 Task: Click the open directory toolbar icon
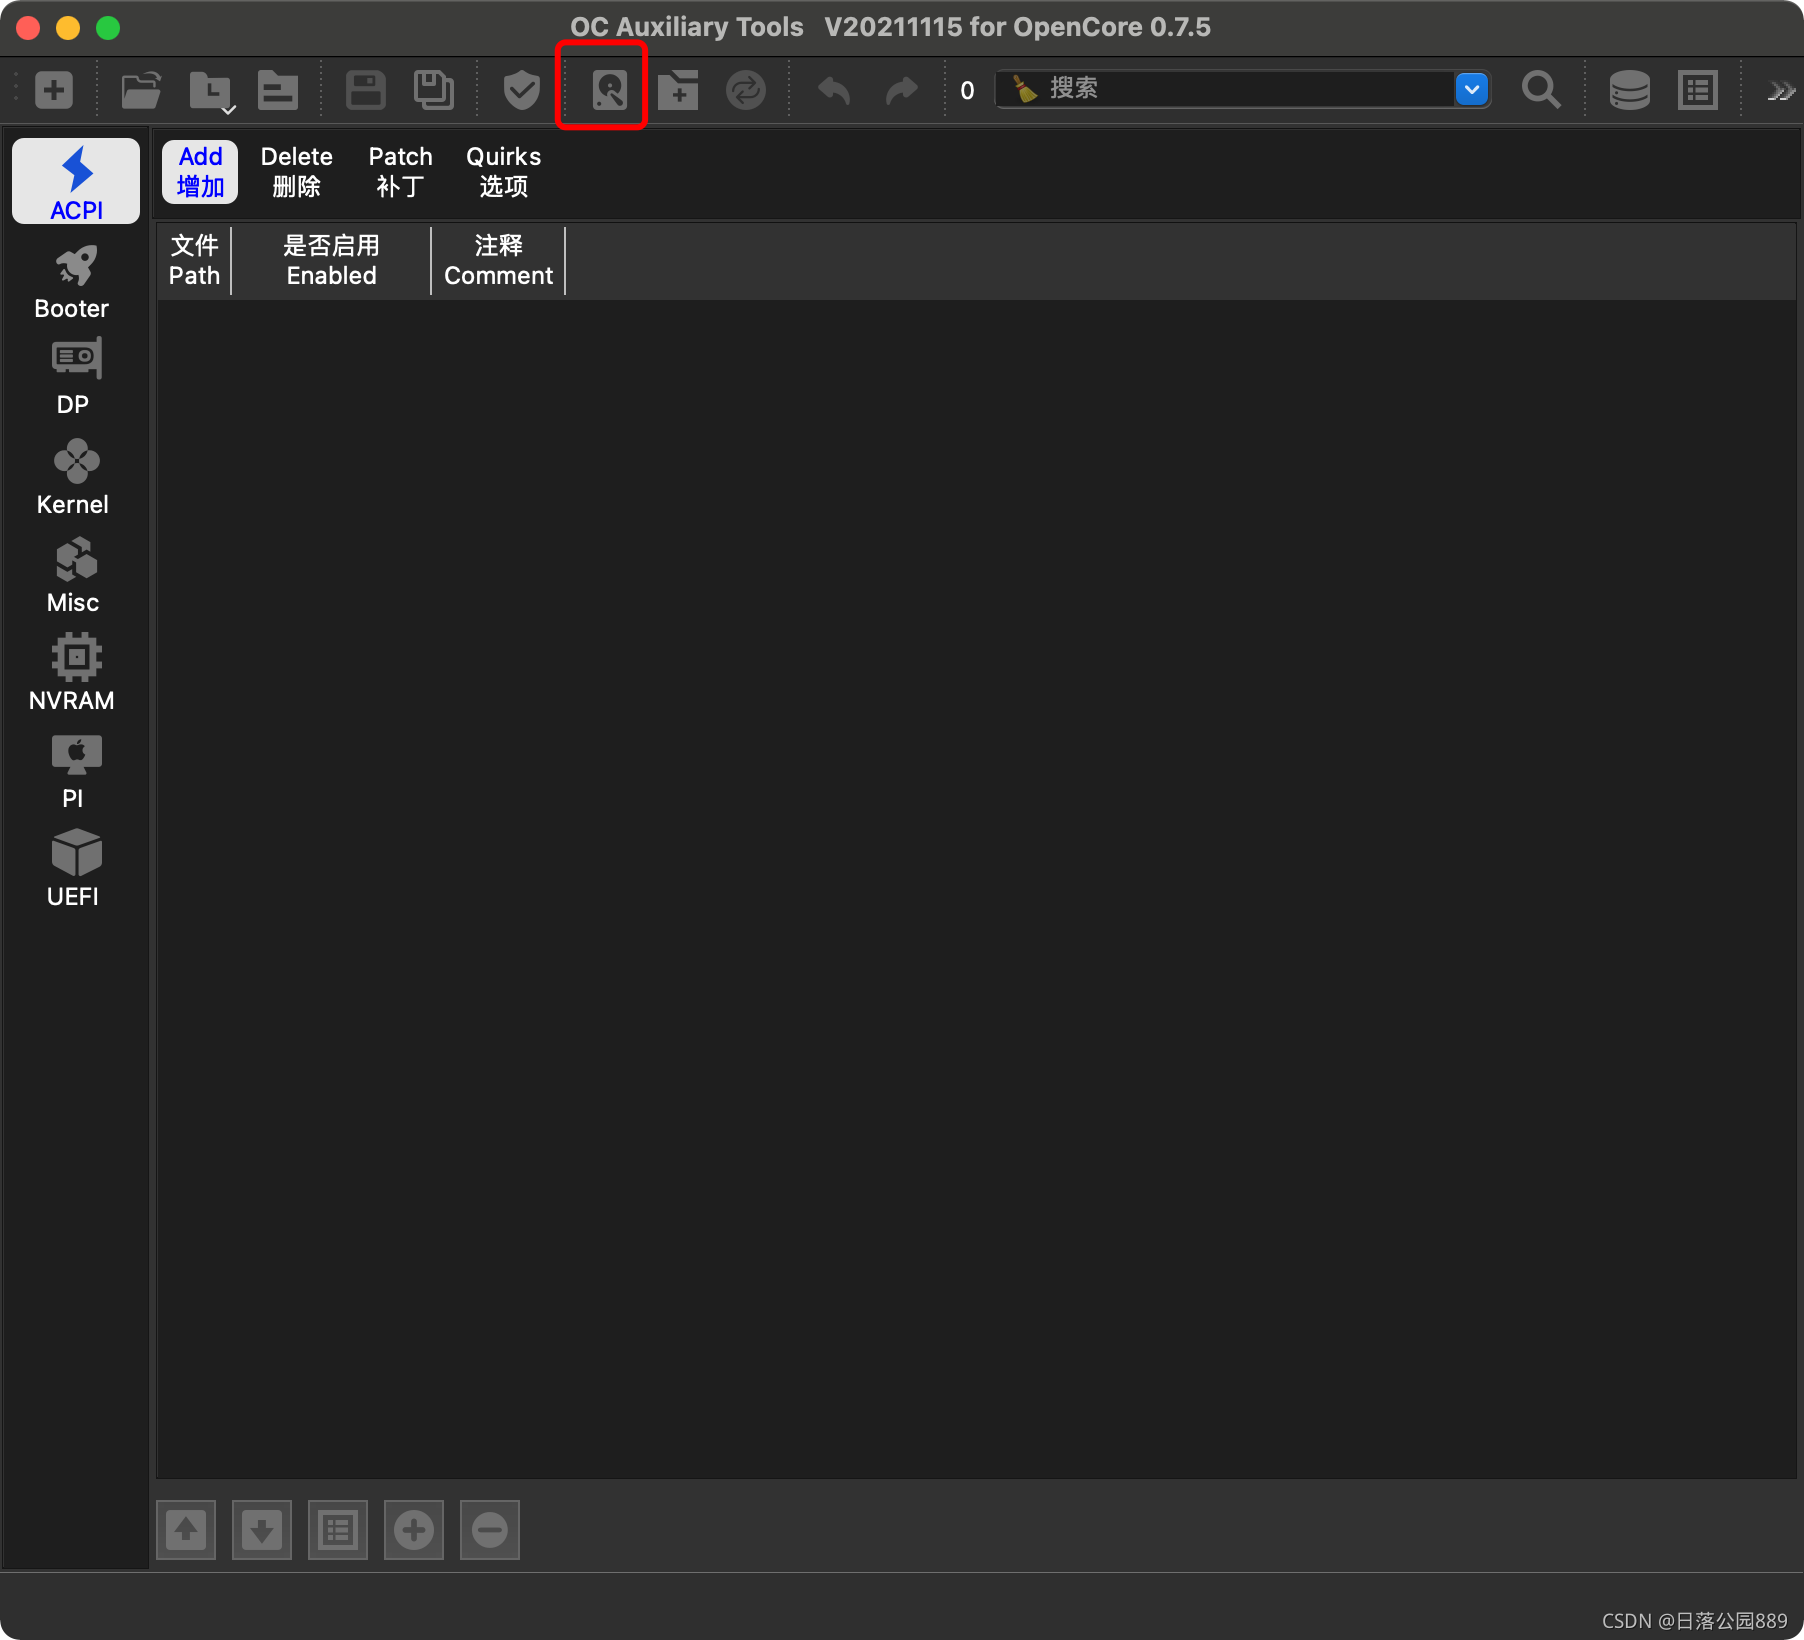(278, 90)
